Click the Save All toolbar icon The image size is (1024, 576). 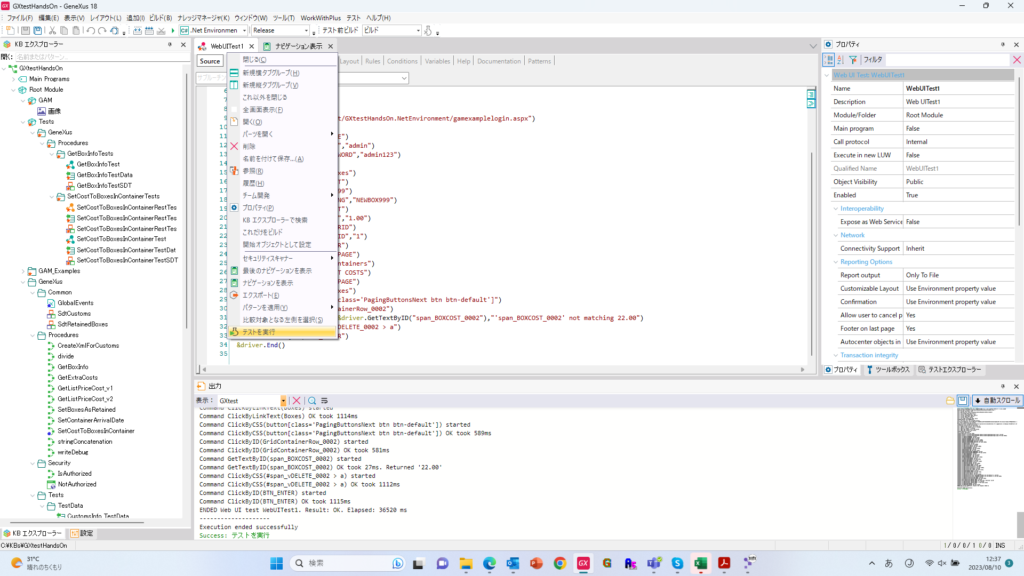pyautogui.click(x=38, y=31)
